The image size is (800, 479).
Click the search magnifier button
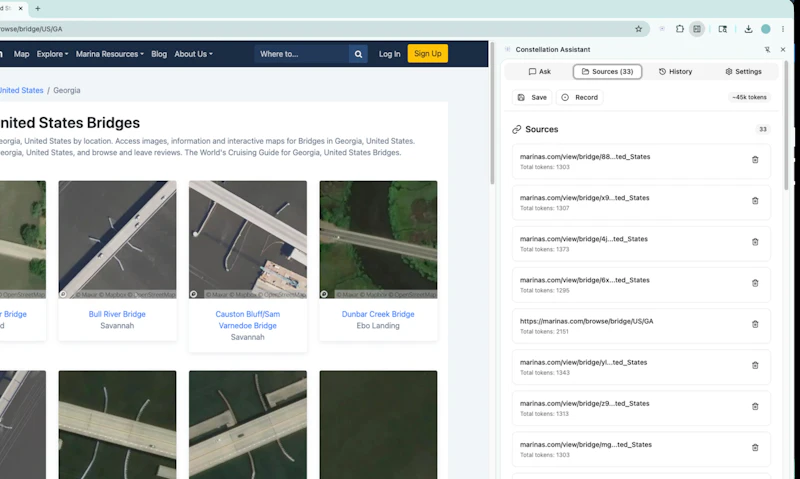pos(358,54)
